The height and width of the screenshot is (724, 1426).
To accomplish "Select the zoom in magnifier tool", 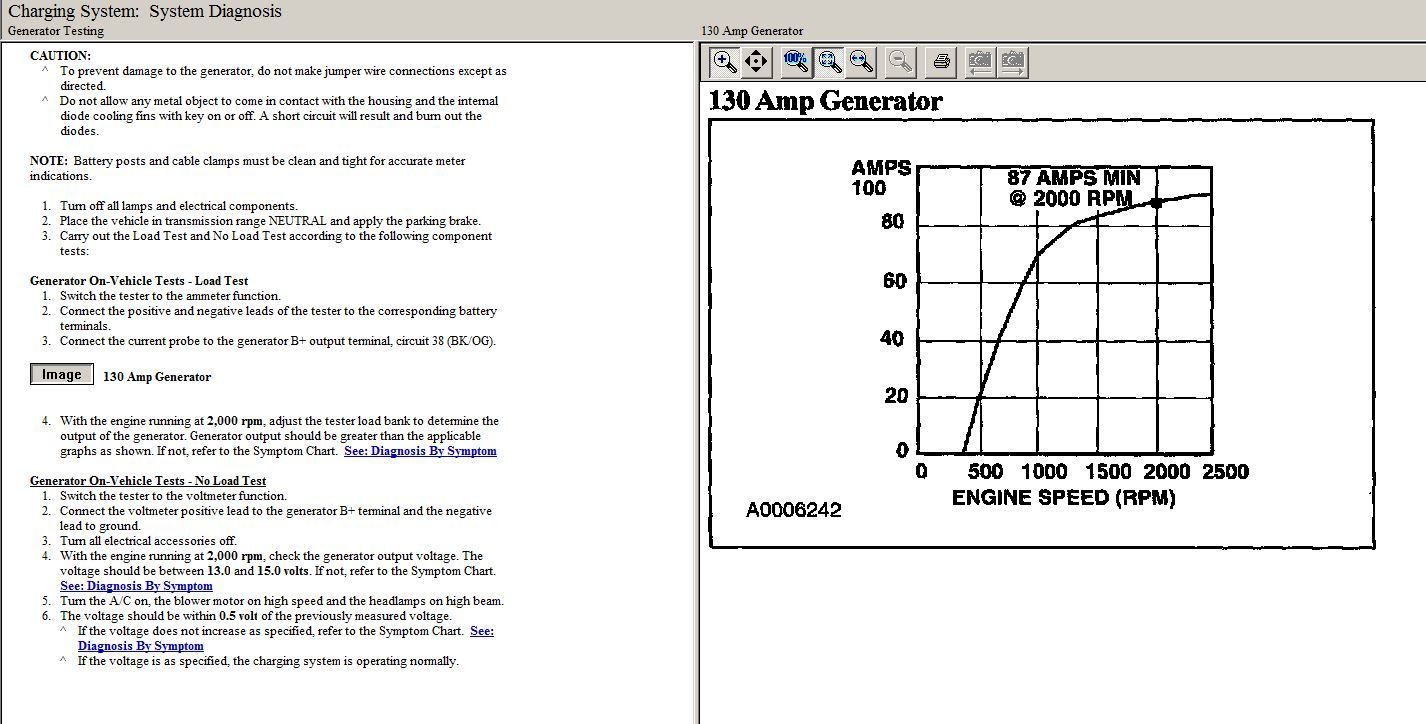I will (x=725, y=62).
